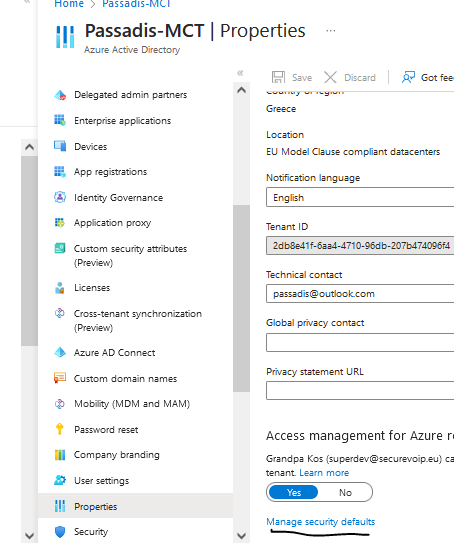Follow the Manage security defaults link
Screen dimensions: 454x543
(321, 522)
